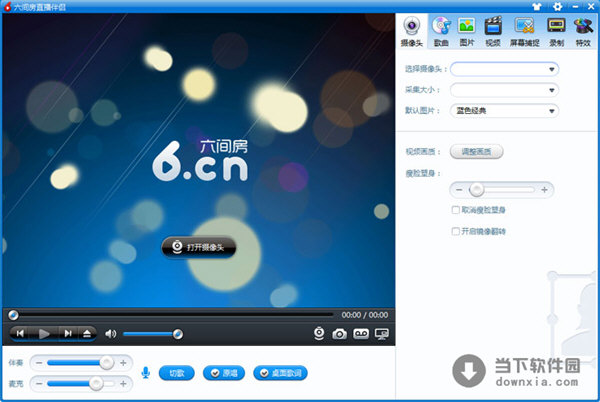Click the 00:00 / 00:00 time display
Viewport: 600px width, 402px height.
tap(365, 315)
